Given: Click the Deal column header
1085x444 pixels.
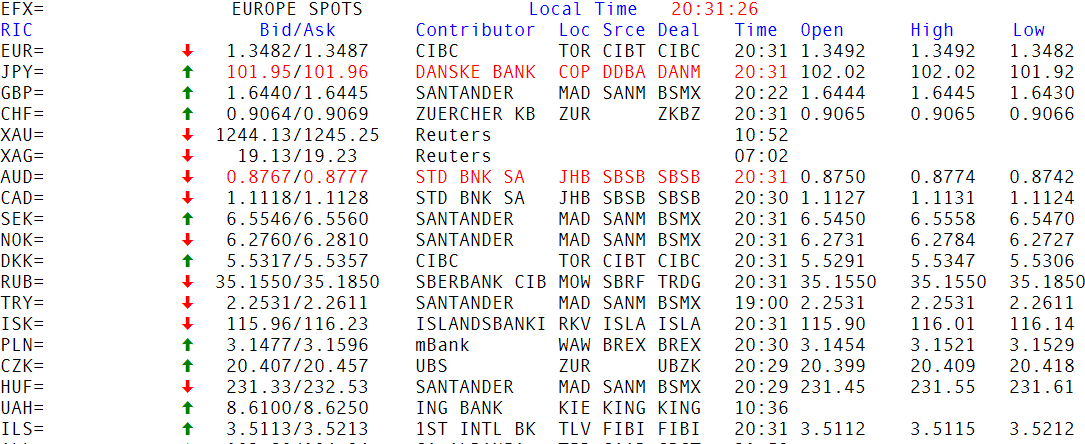Looking at the screenshot, I should pos(679,30).
